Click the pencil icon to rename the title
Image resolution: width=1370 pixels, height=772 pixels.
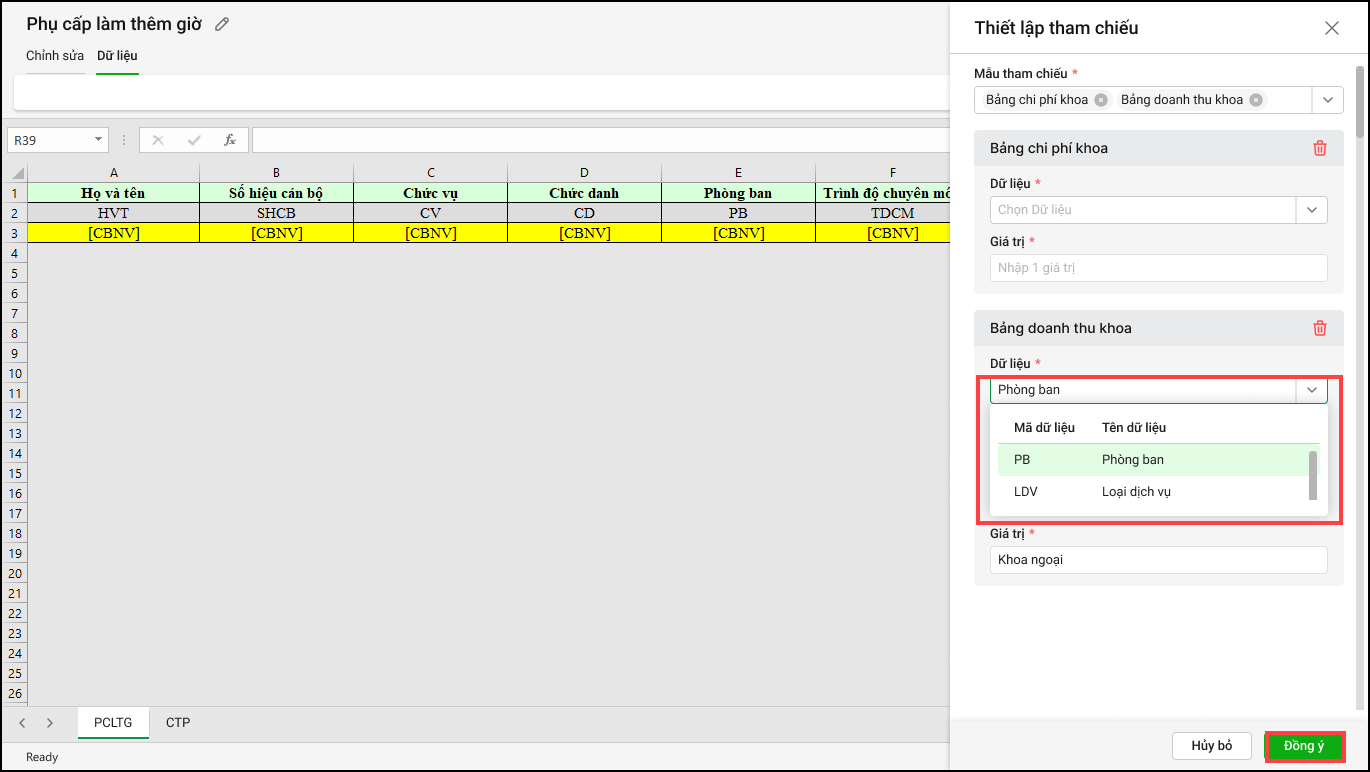(x=222, y=24)
